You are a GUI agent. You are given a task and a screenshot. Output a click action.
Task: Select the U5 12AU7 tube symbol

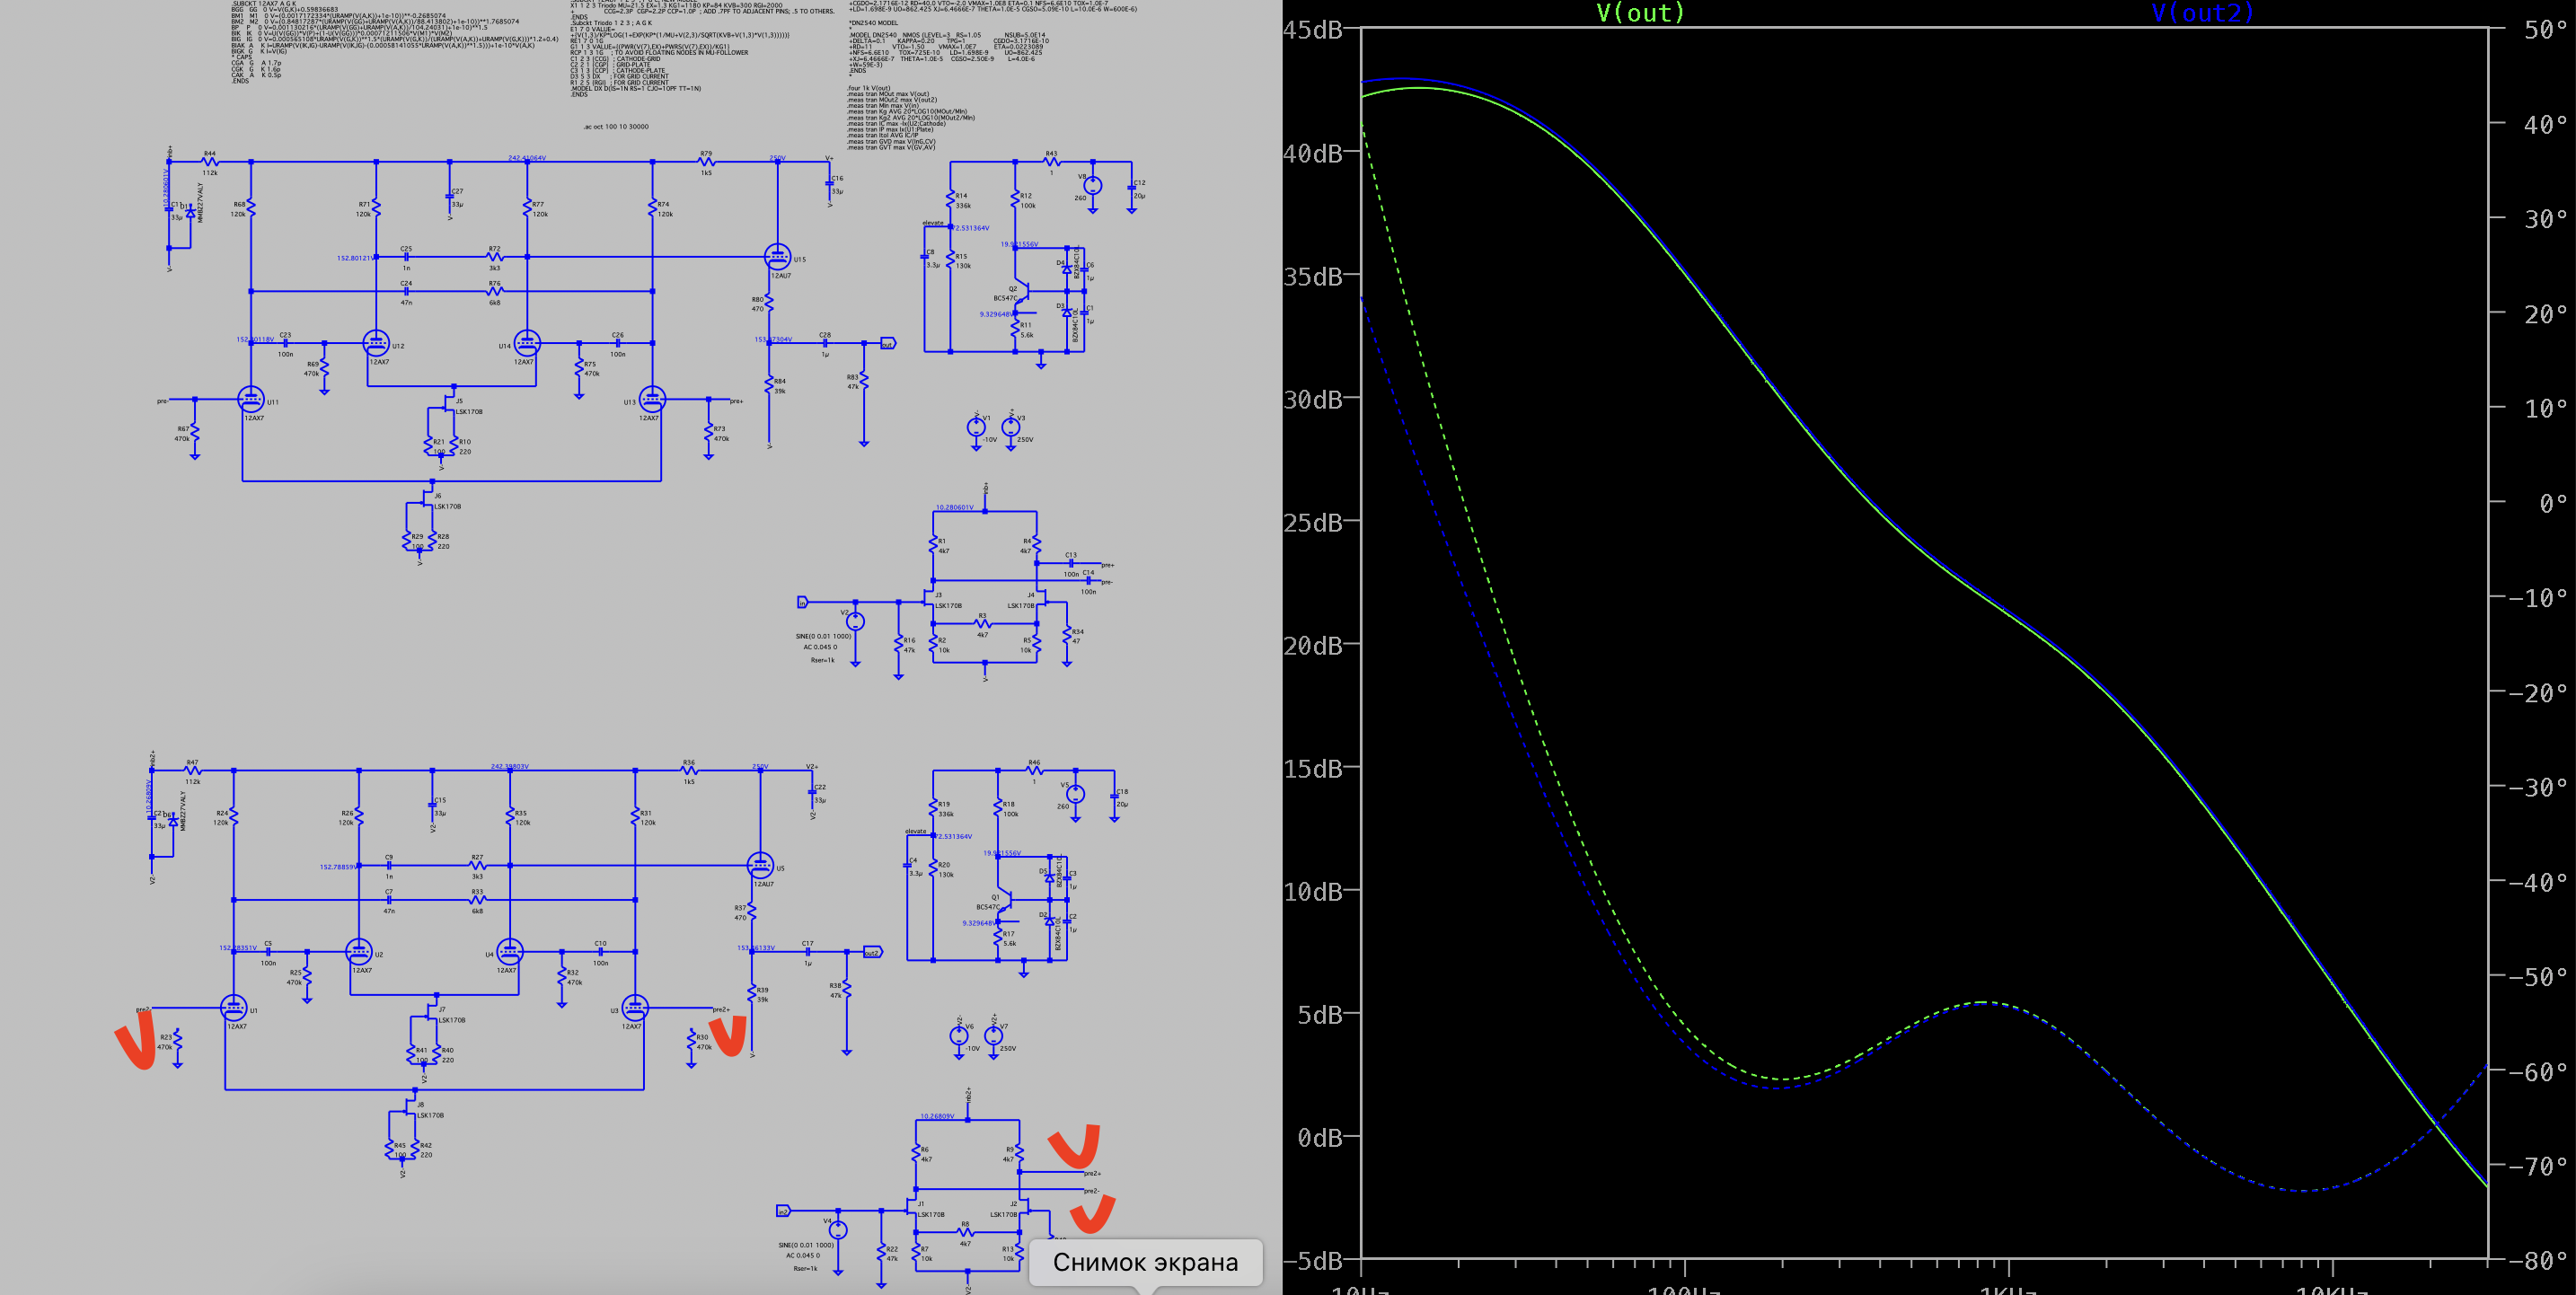point(760,865)
